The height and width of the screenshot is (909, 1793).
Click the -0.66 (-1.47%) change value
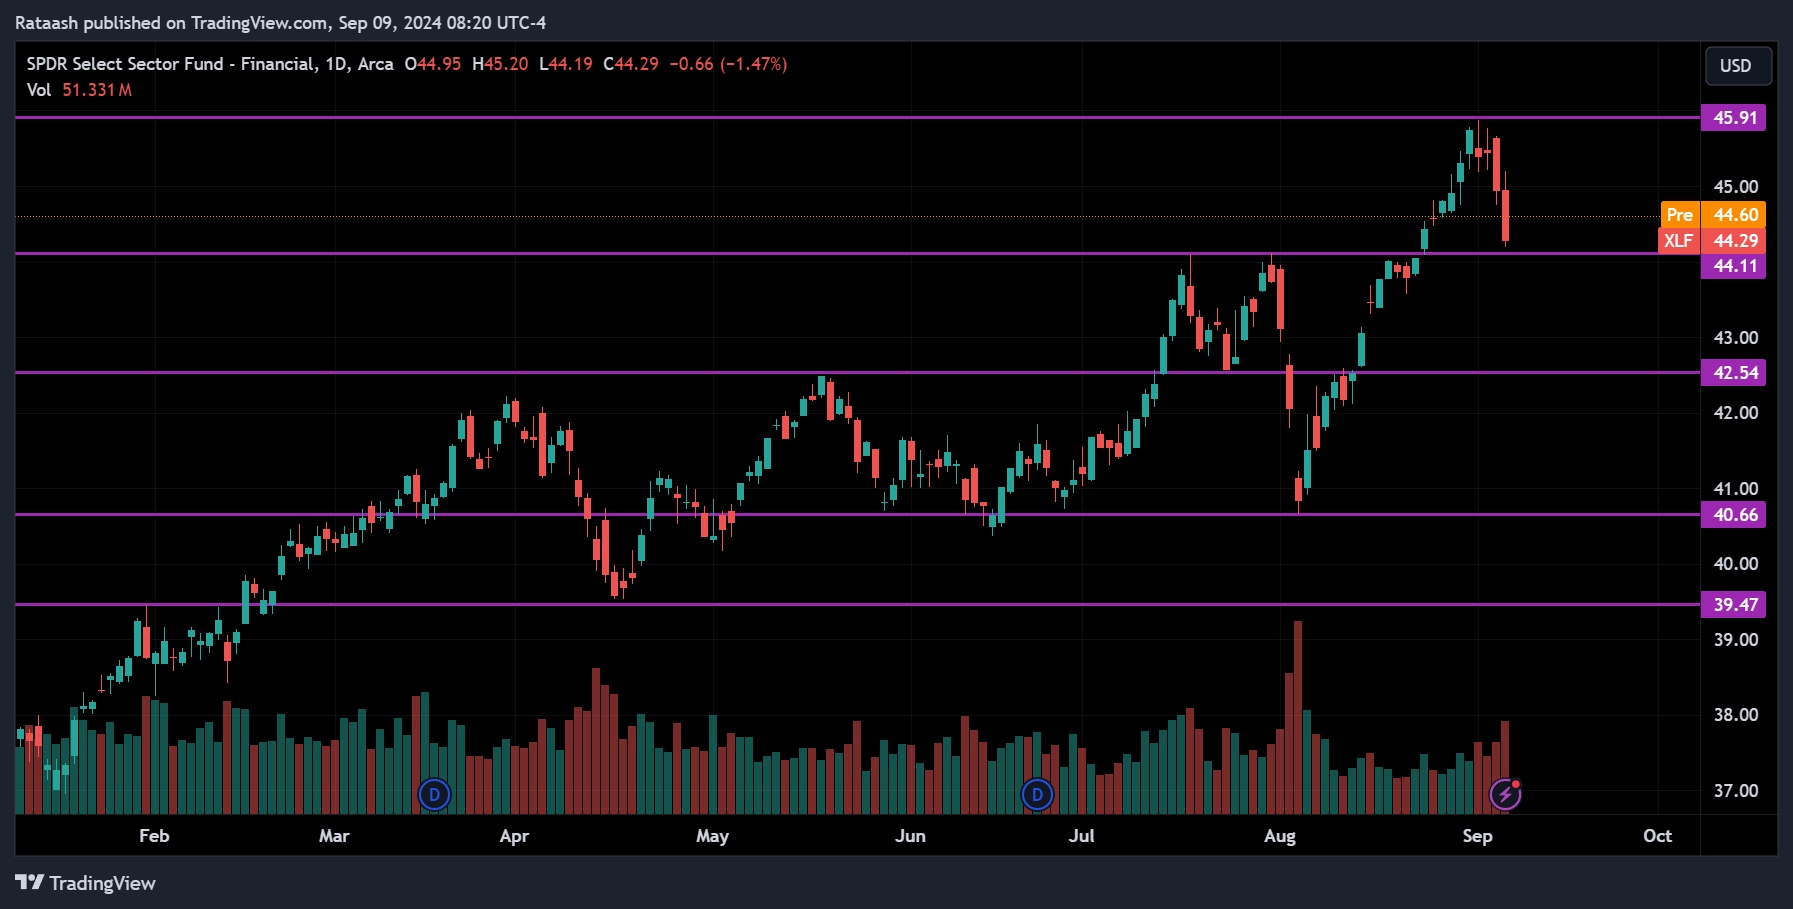coord(728,64)
